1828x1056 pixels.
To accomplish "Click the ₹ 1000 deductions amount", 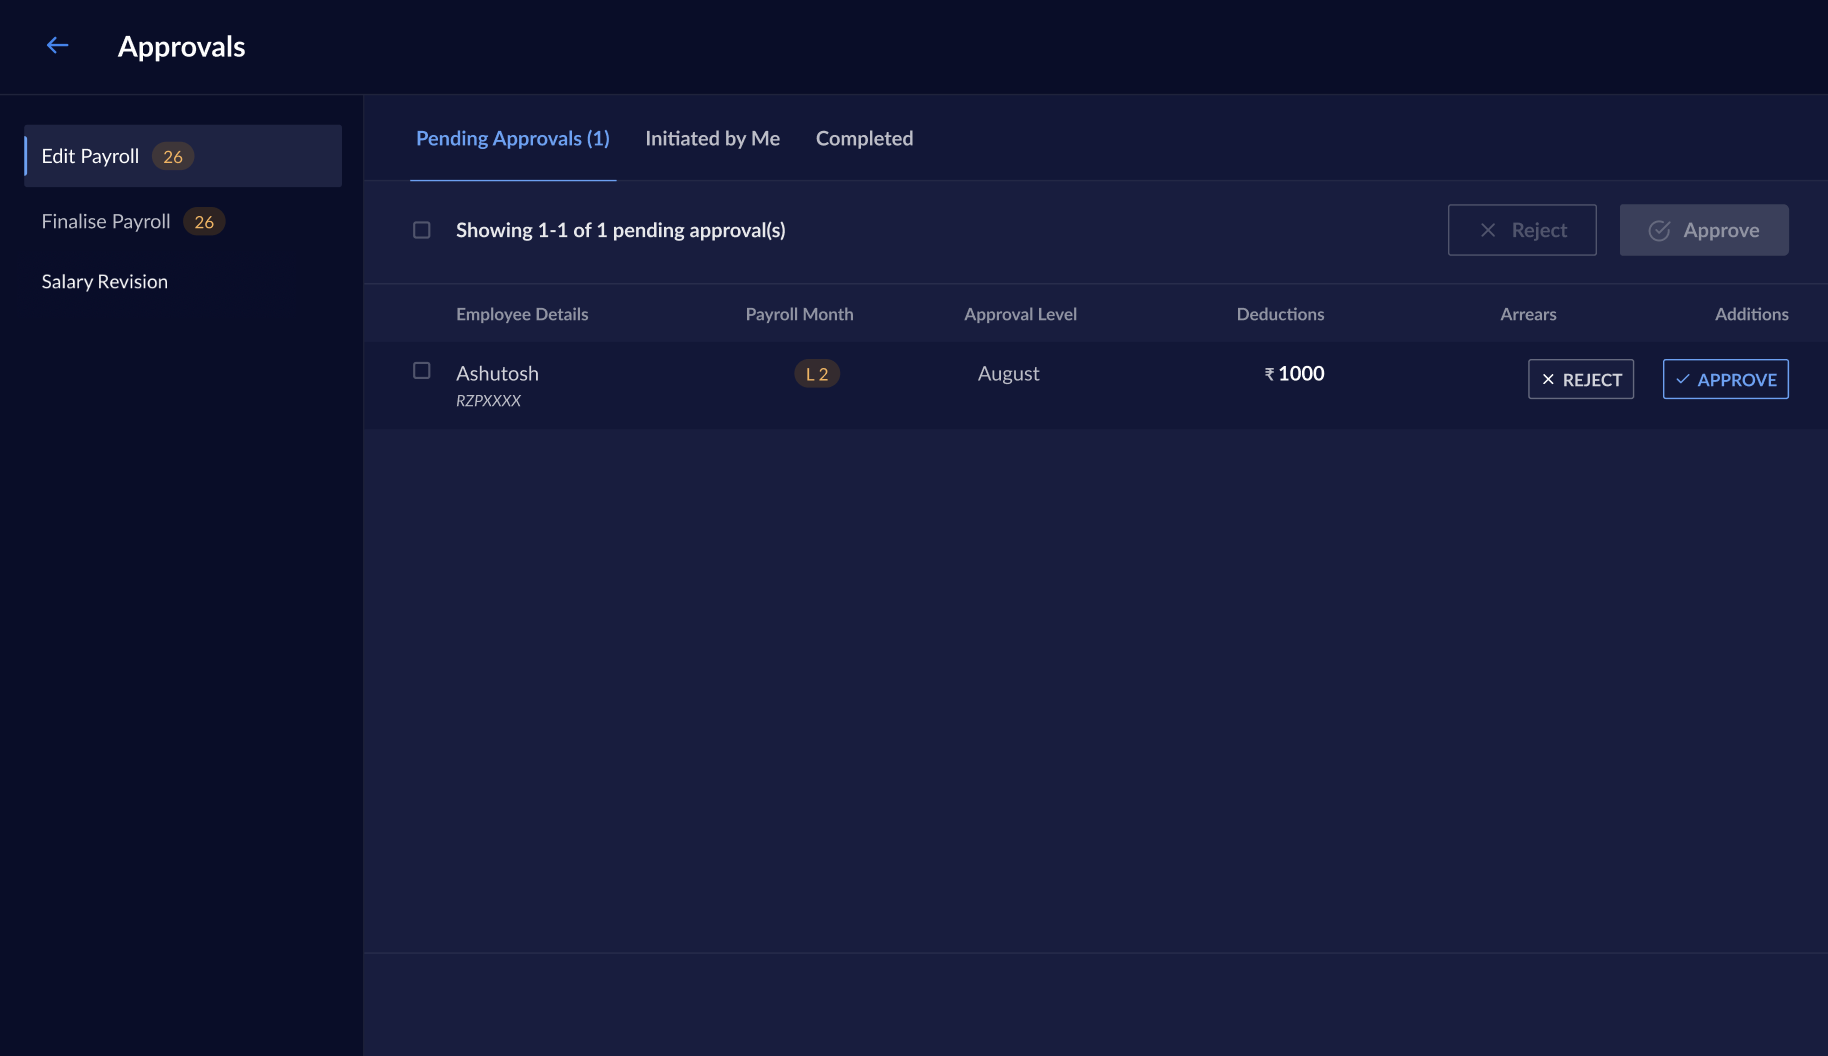I will coord(1294,373).
